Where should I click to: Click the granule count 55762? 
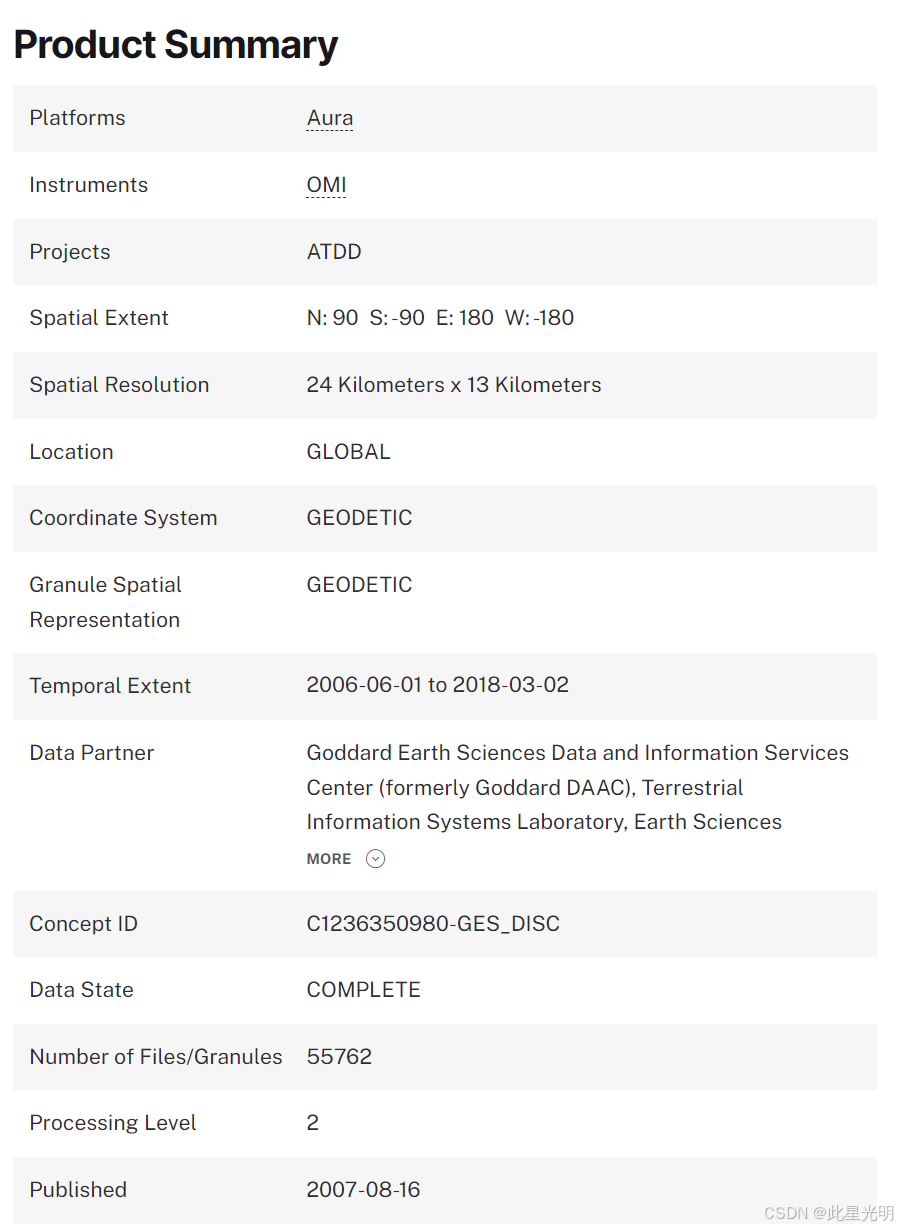[339, 1057]
